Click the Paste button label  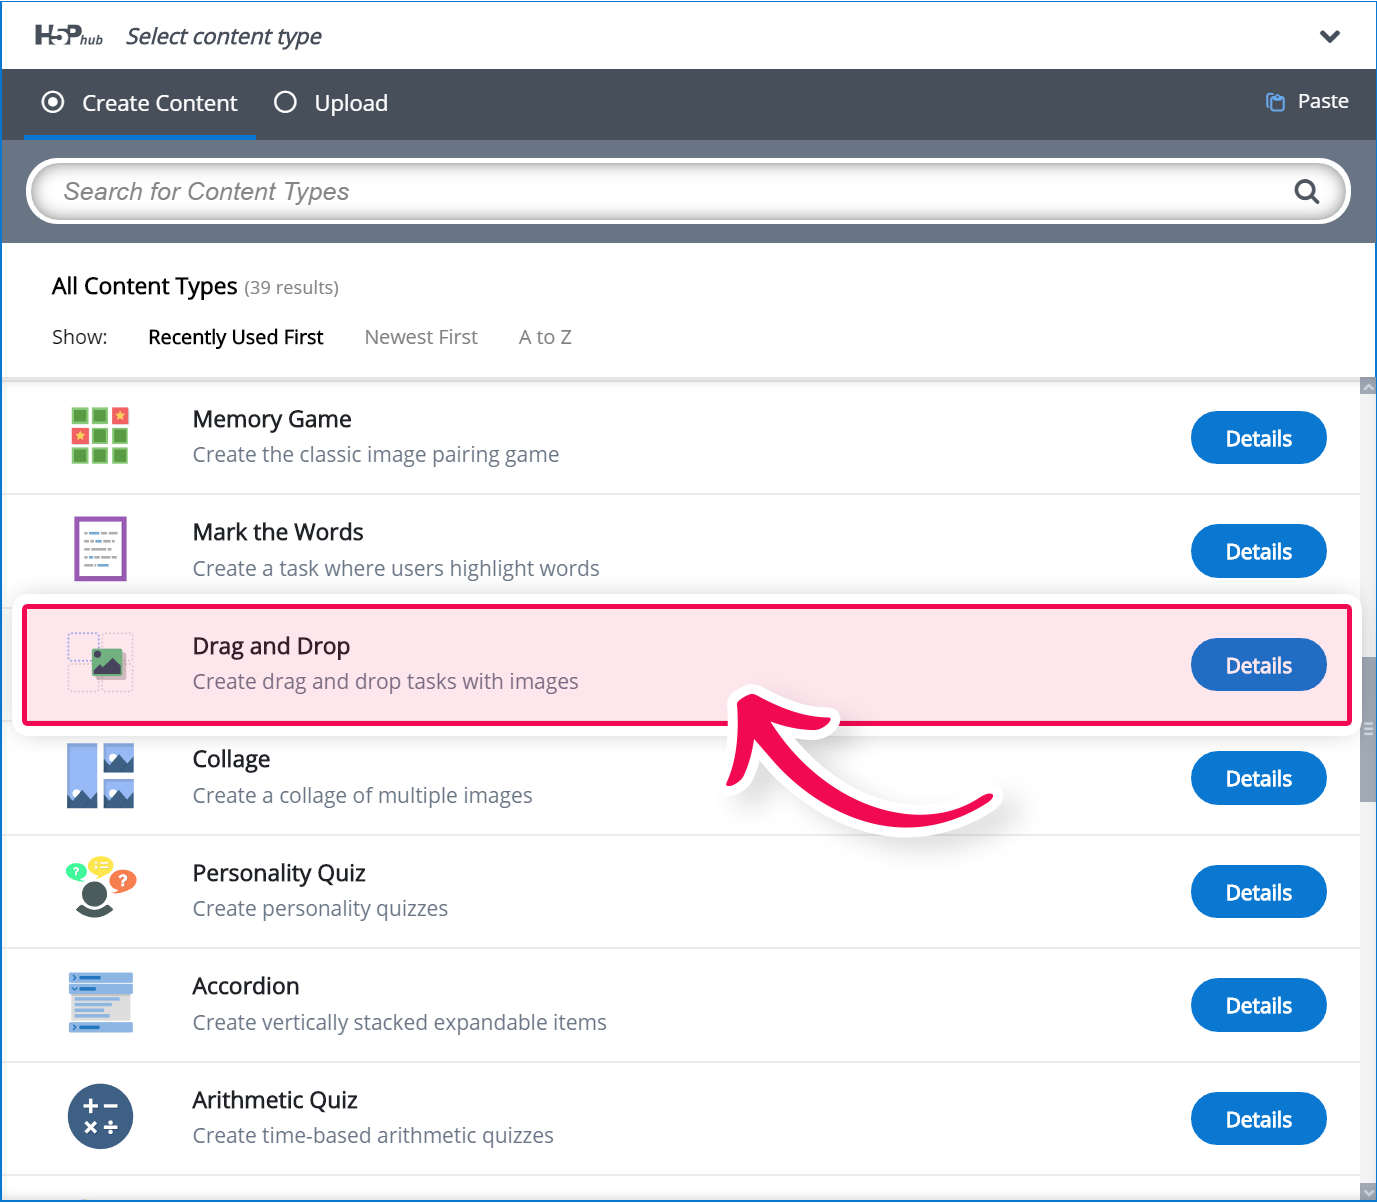pos(1323,101)
